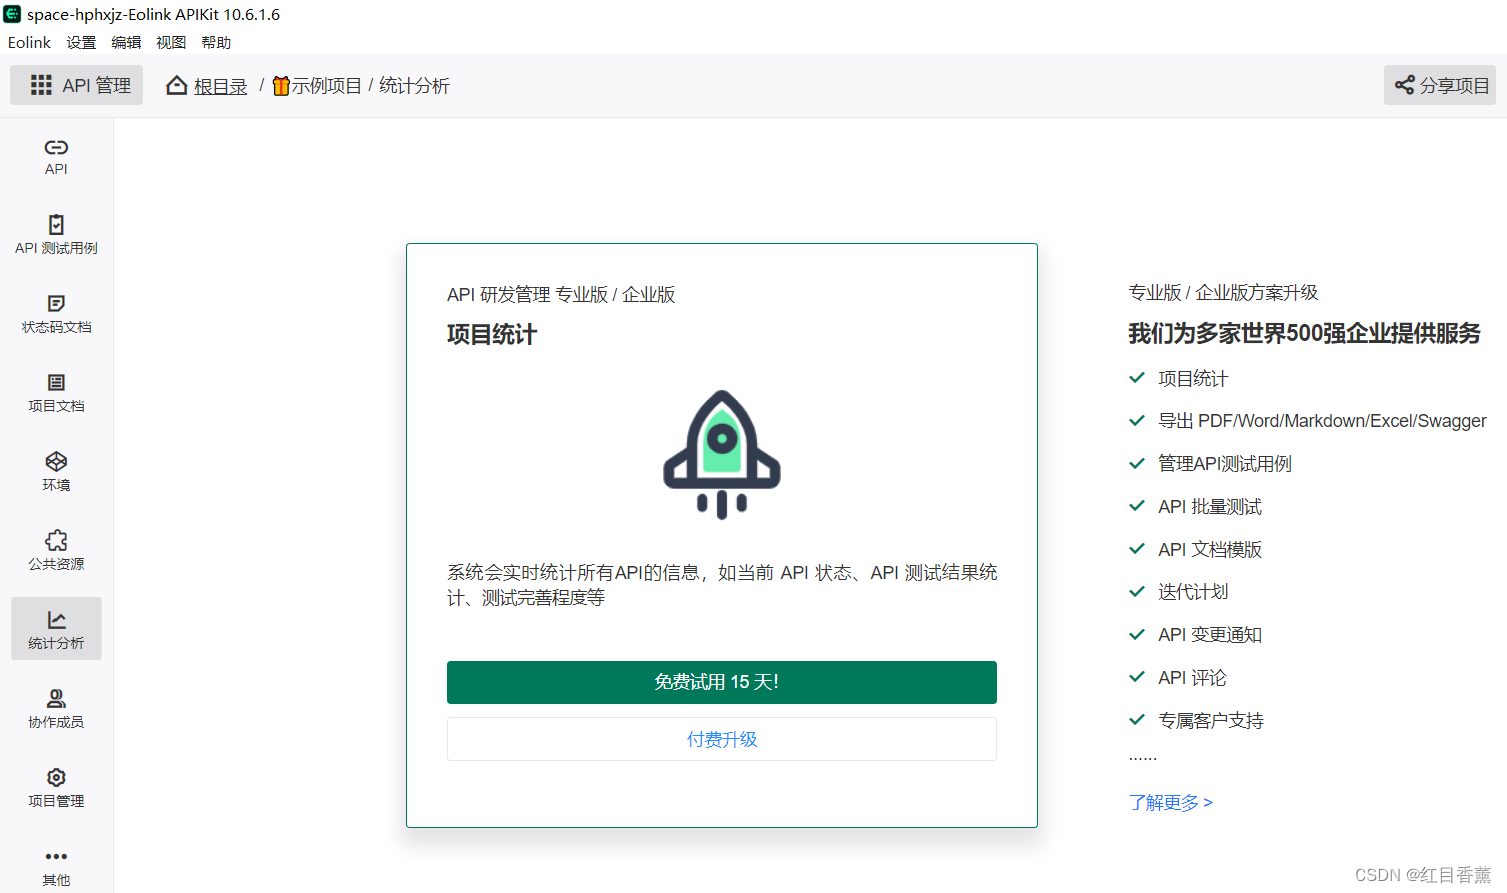Click the checkmark beside 项目统计 feature

1137,378
